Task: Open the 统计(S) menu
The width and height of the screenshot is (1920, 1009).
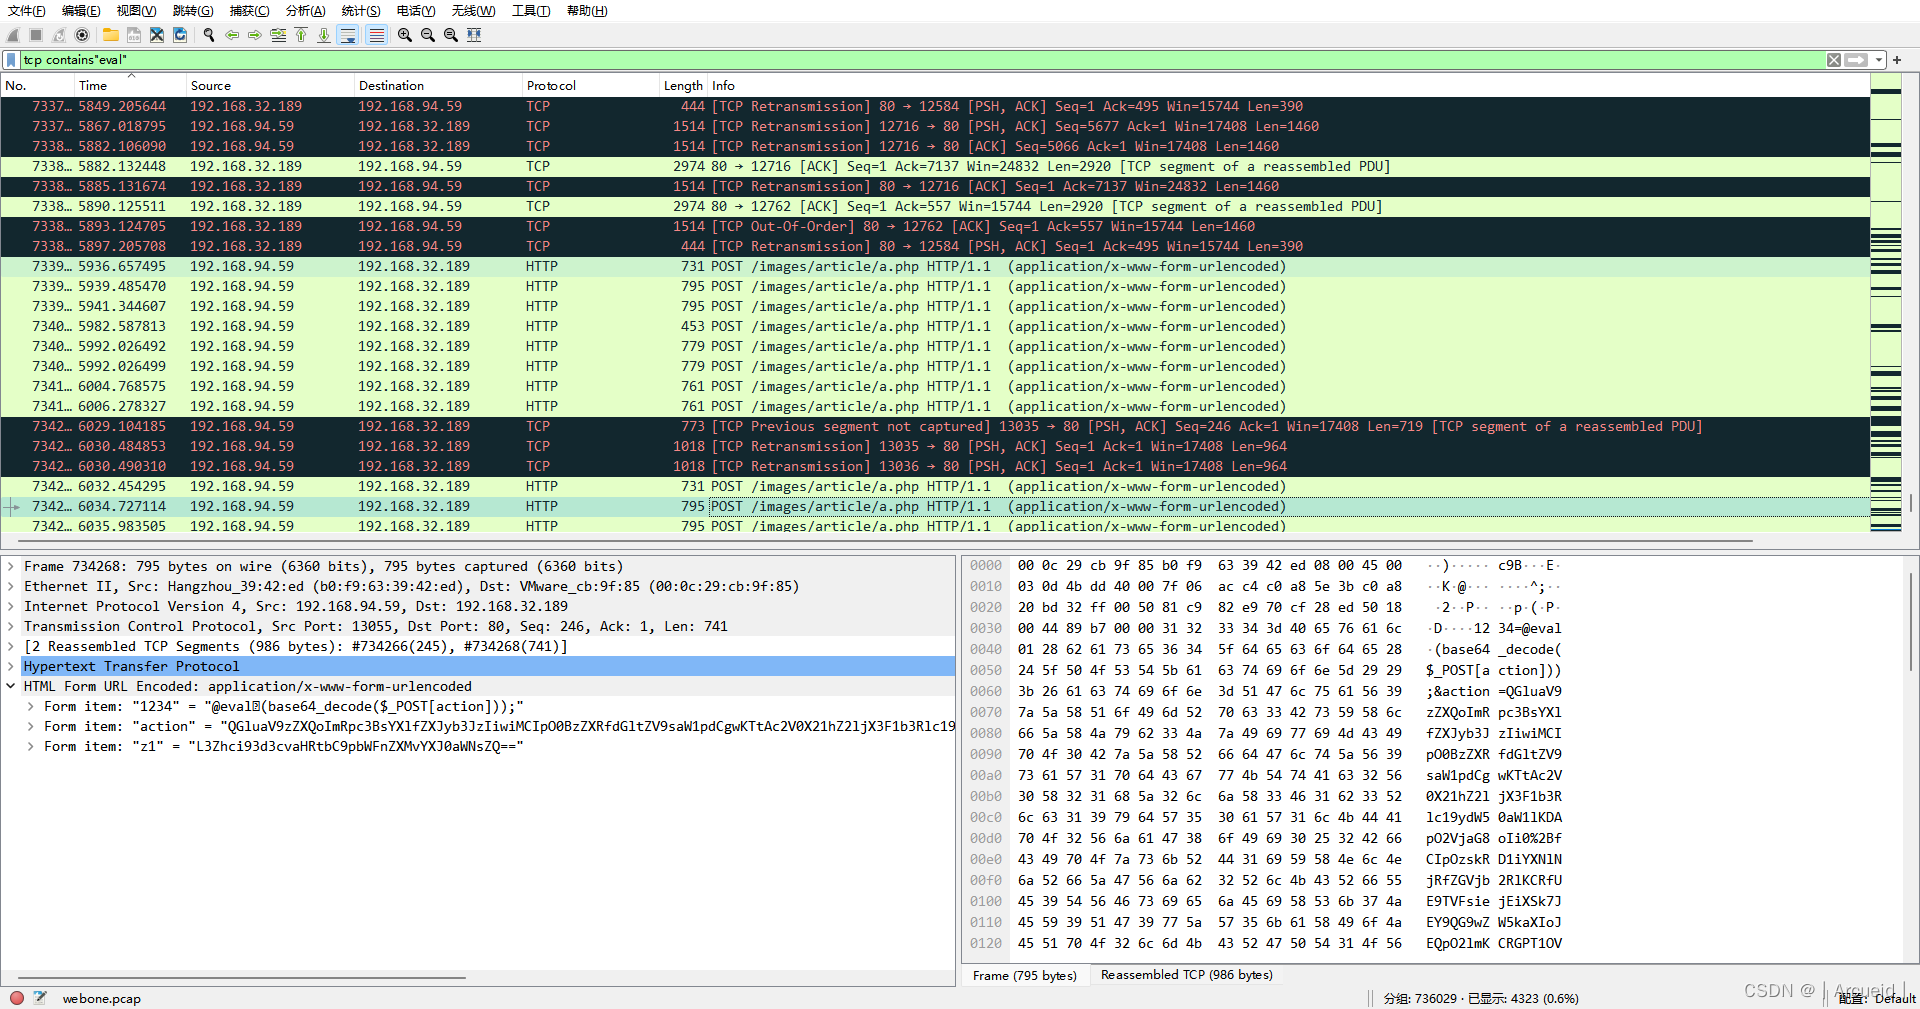Action: [x=361, y=11]
